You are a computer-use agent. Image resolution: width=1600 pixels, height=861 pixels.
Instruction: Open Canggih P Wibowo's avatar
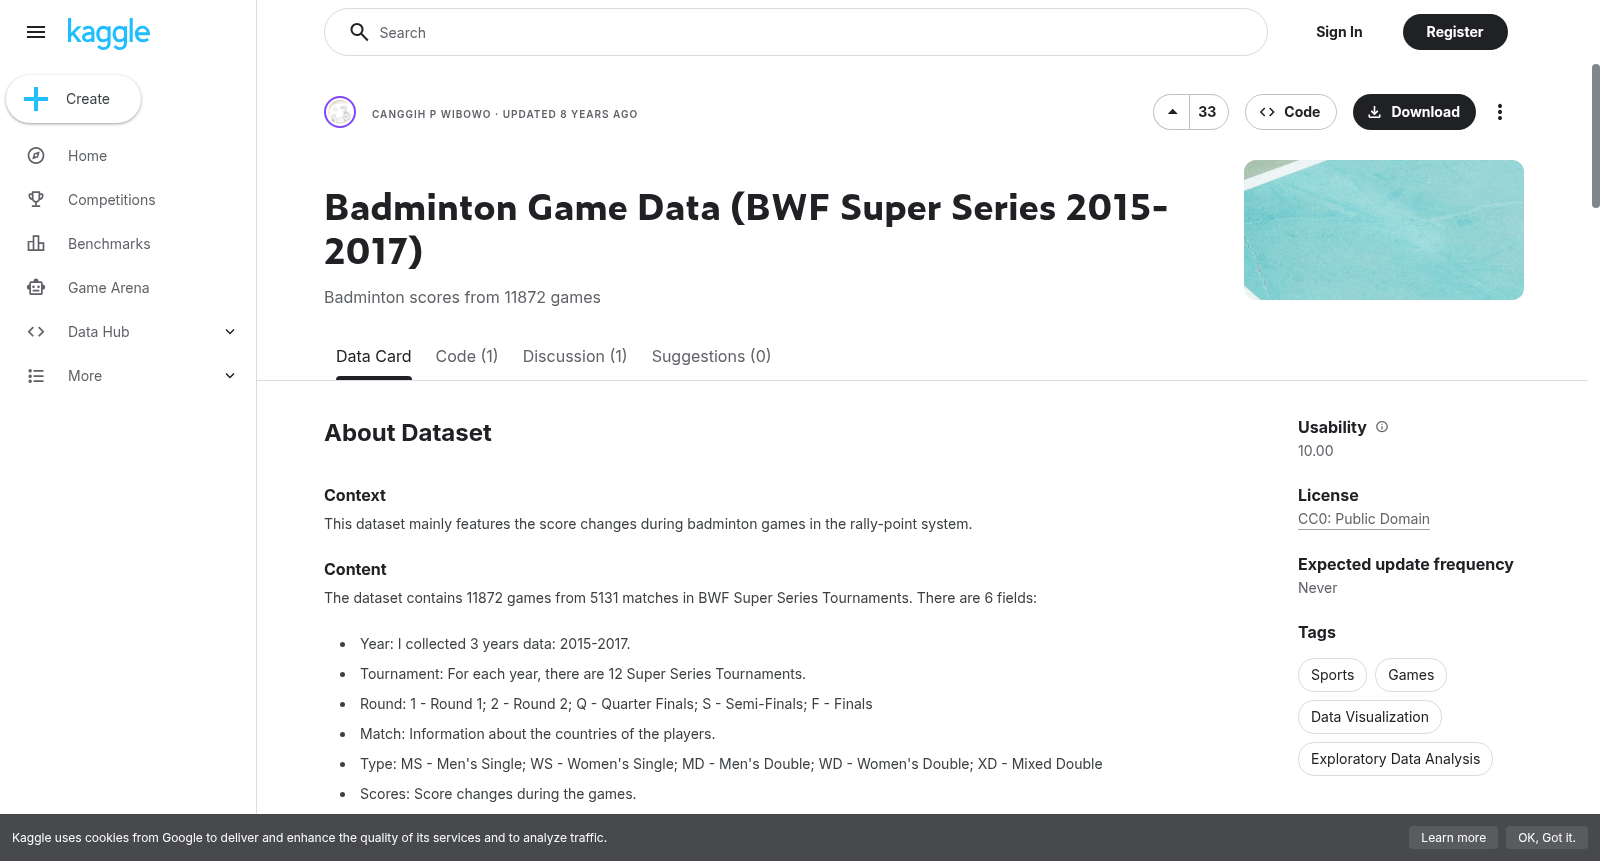340,112
